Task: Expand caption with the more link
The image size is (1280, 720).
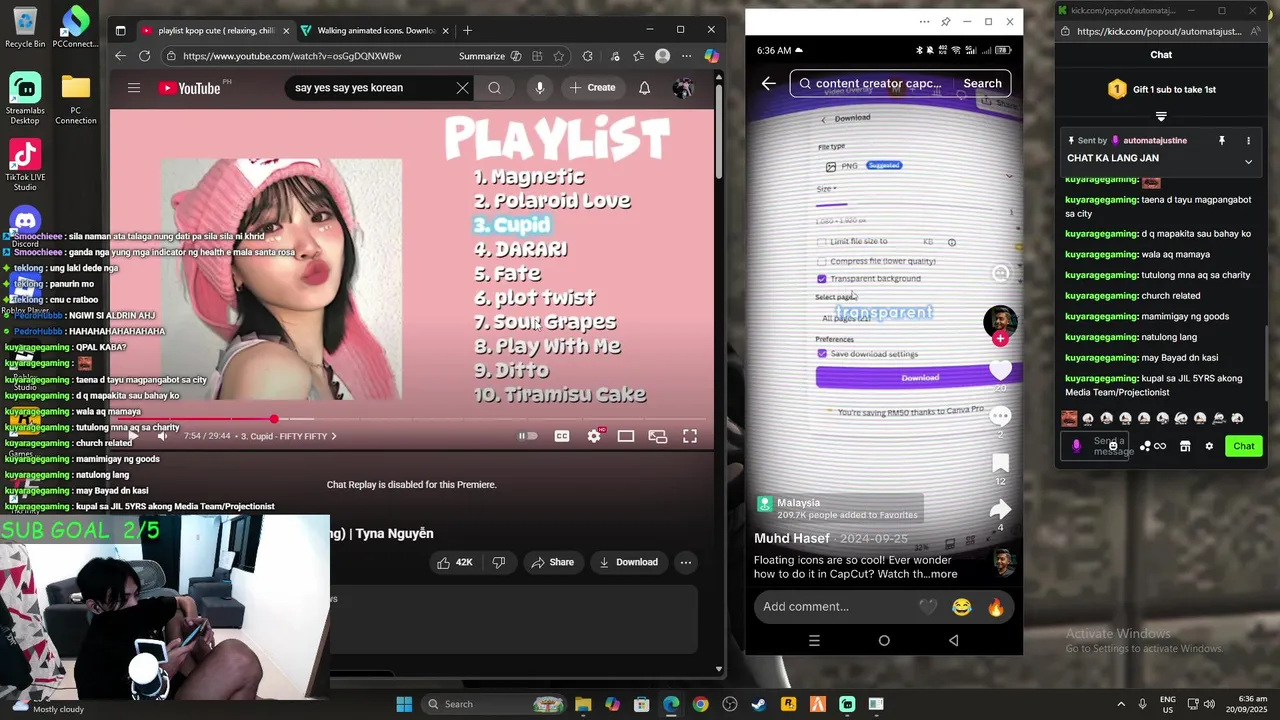Action: 944,574
